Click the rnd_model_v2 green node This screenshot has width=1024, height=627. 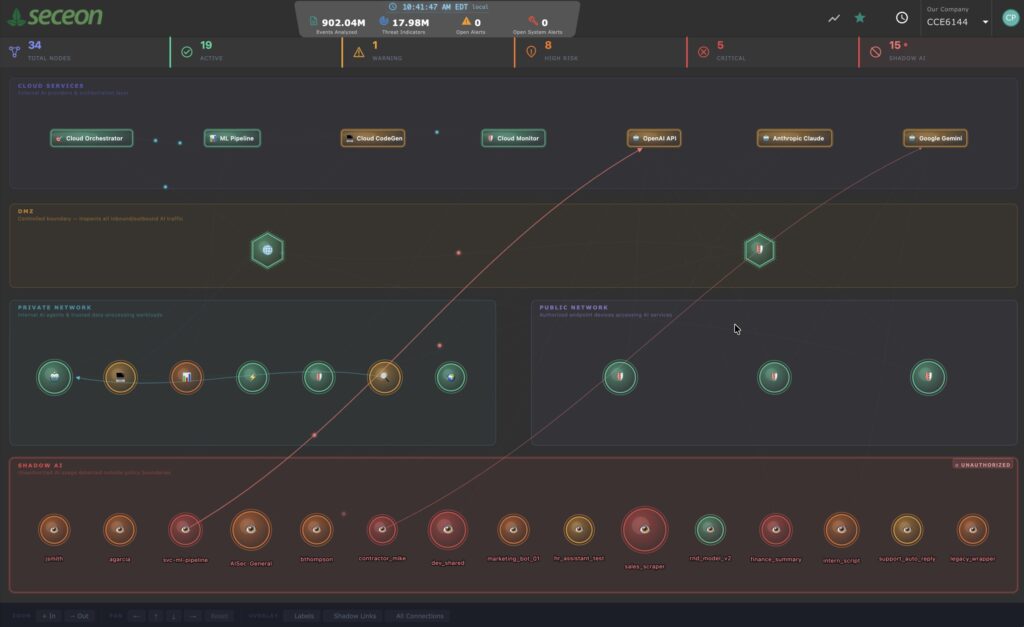[710, 530]
